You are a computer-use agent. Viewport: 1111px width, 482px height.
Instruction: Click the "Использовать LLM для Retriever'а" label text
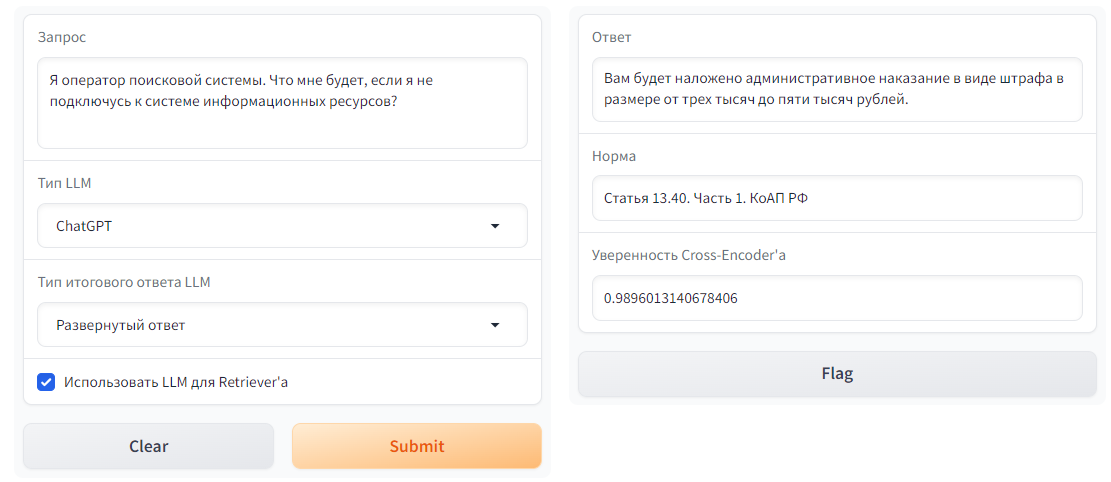[176, 382]
